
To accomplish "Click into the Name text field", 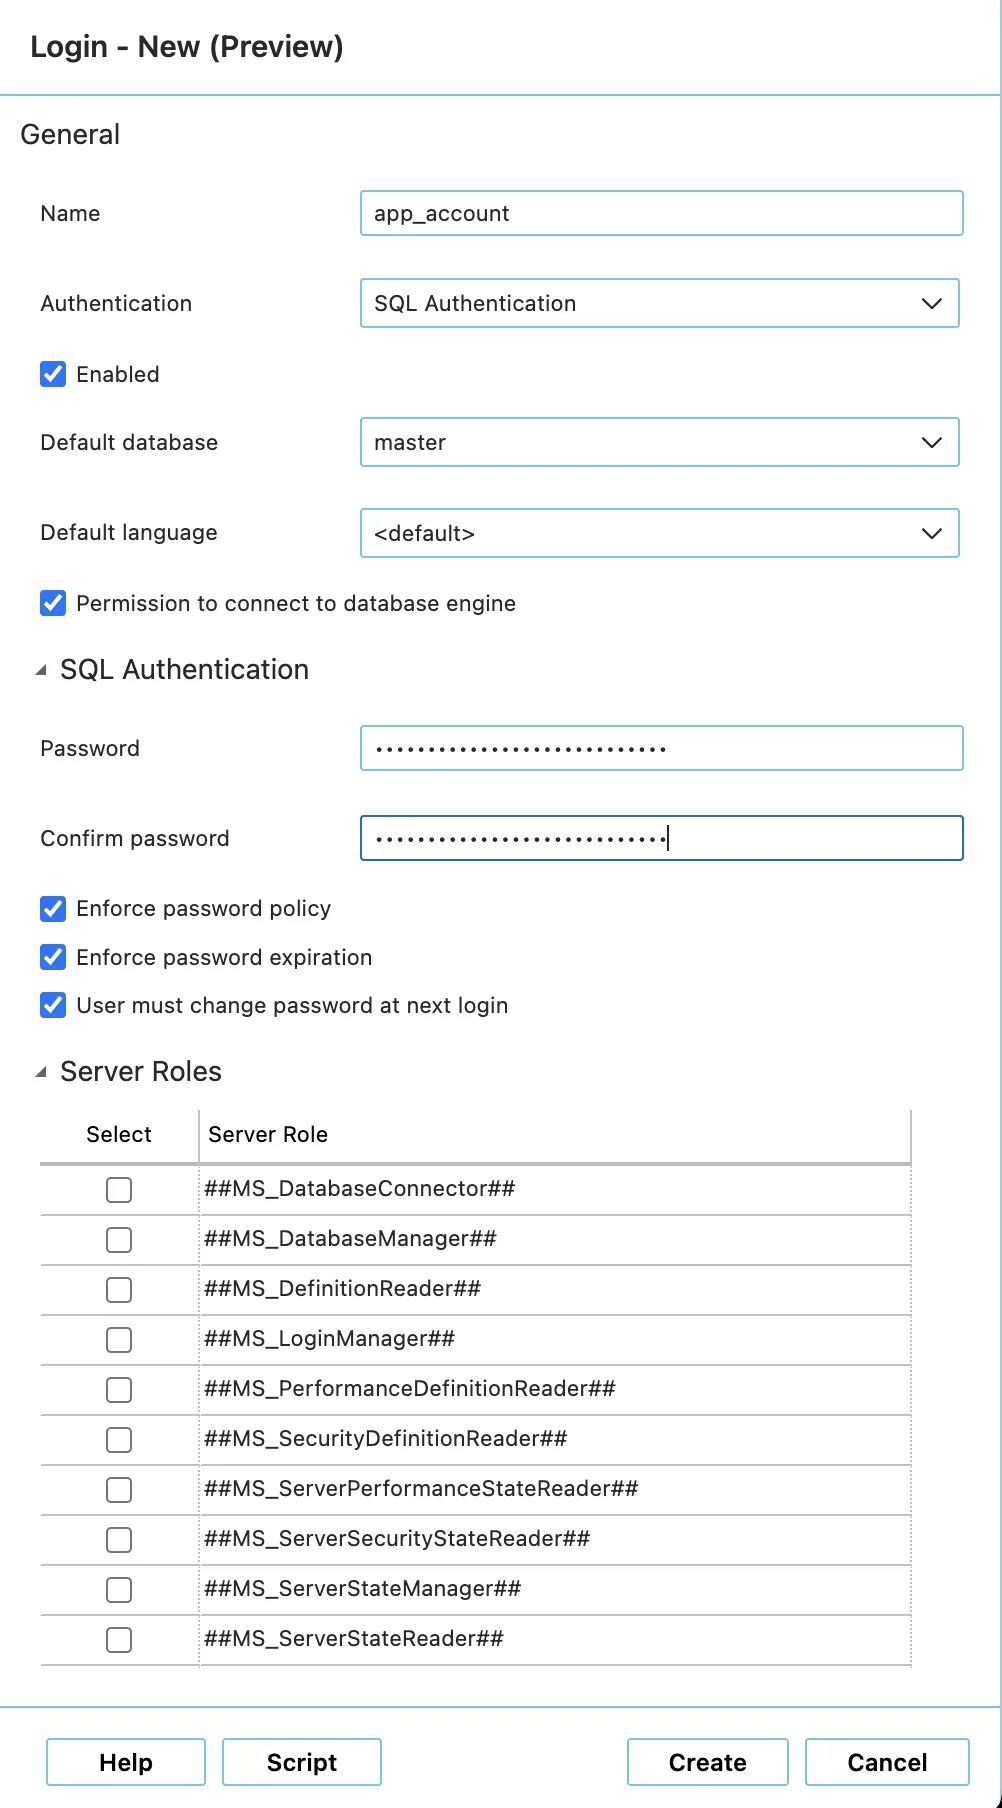I will pyautogui.click(x=661, y=213).
